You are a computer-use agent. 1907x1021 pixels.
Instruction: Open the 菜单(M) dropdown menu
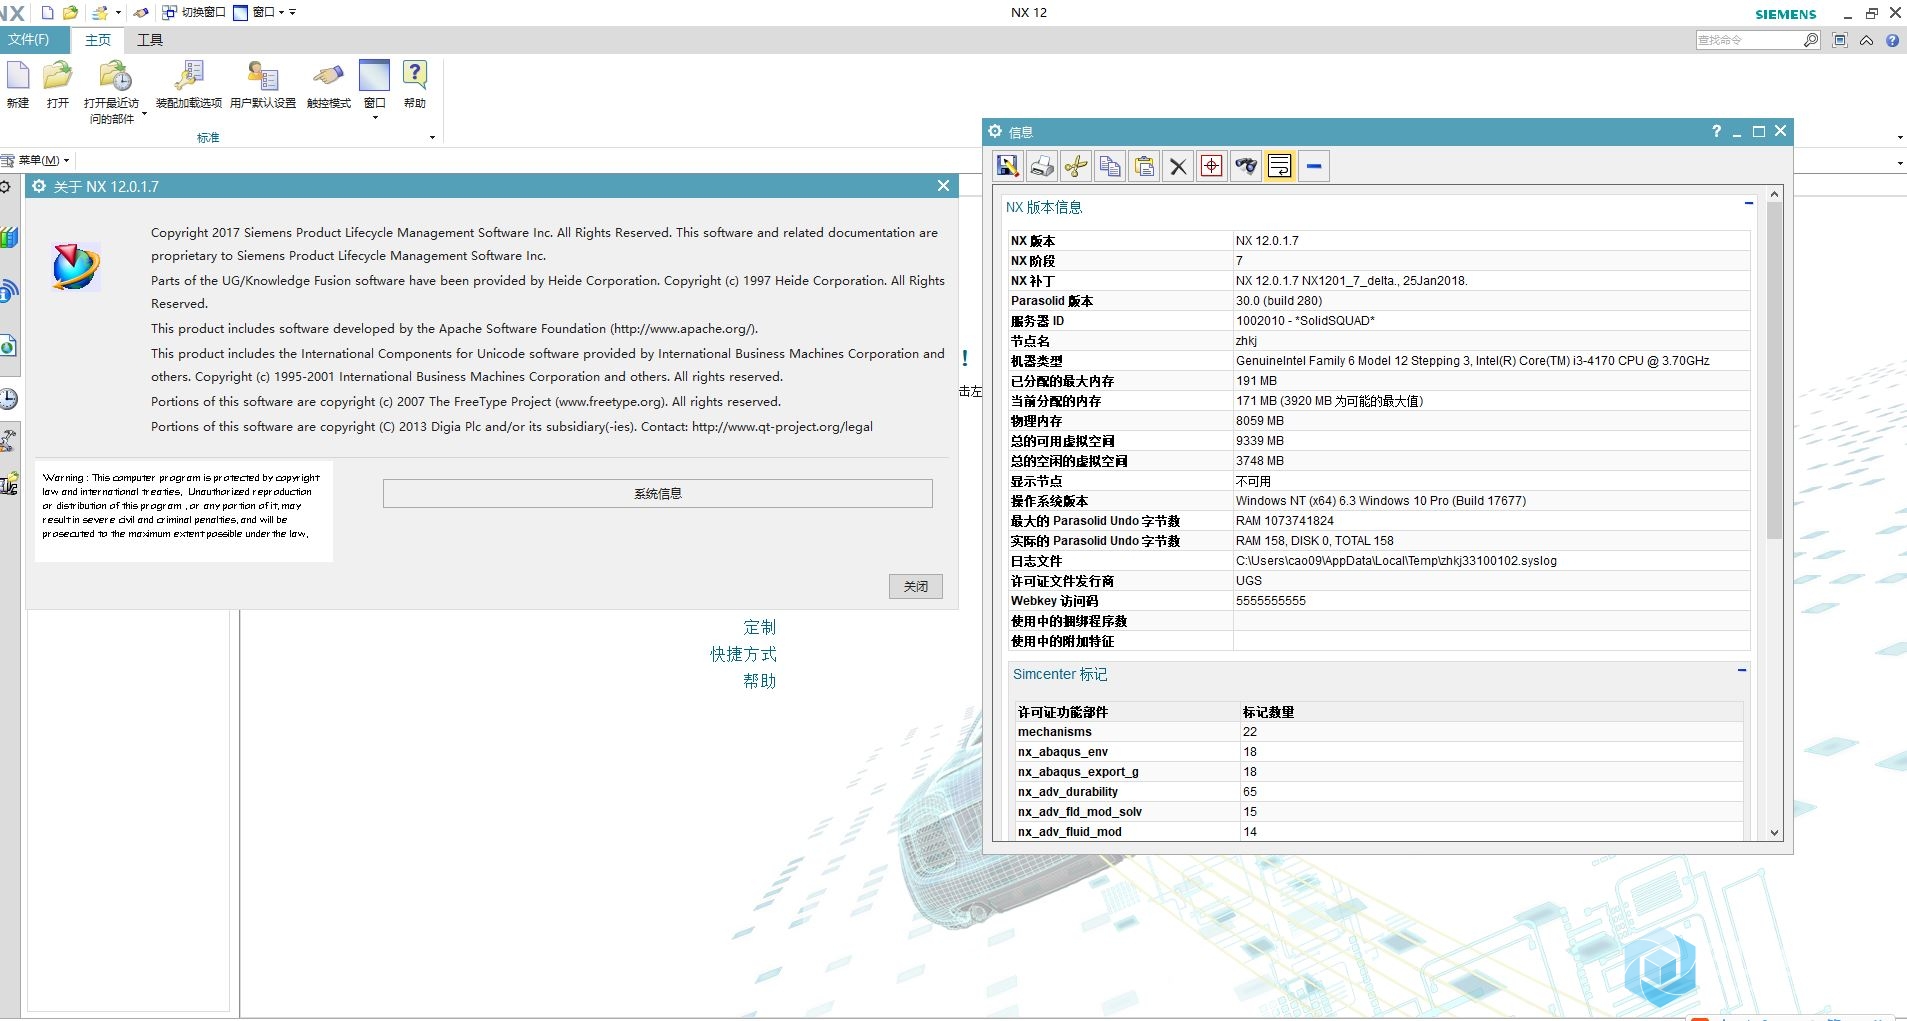point(37,160)
